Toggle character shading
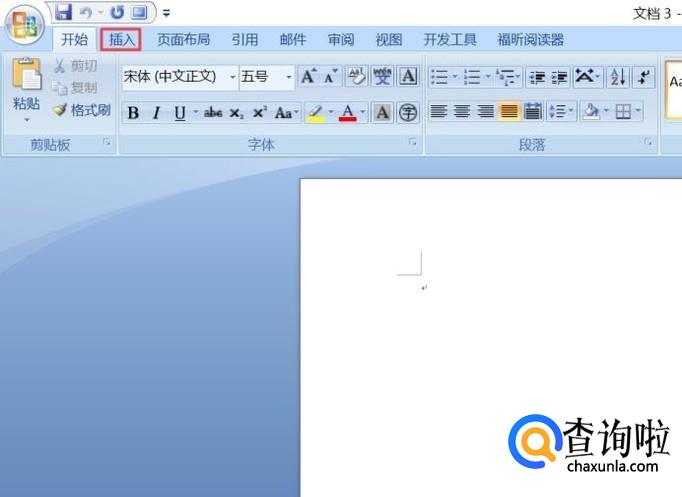The height and width of the screenshot is (497, 682). click(x=382, y=113)
